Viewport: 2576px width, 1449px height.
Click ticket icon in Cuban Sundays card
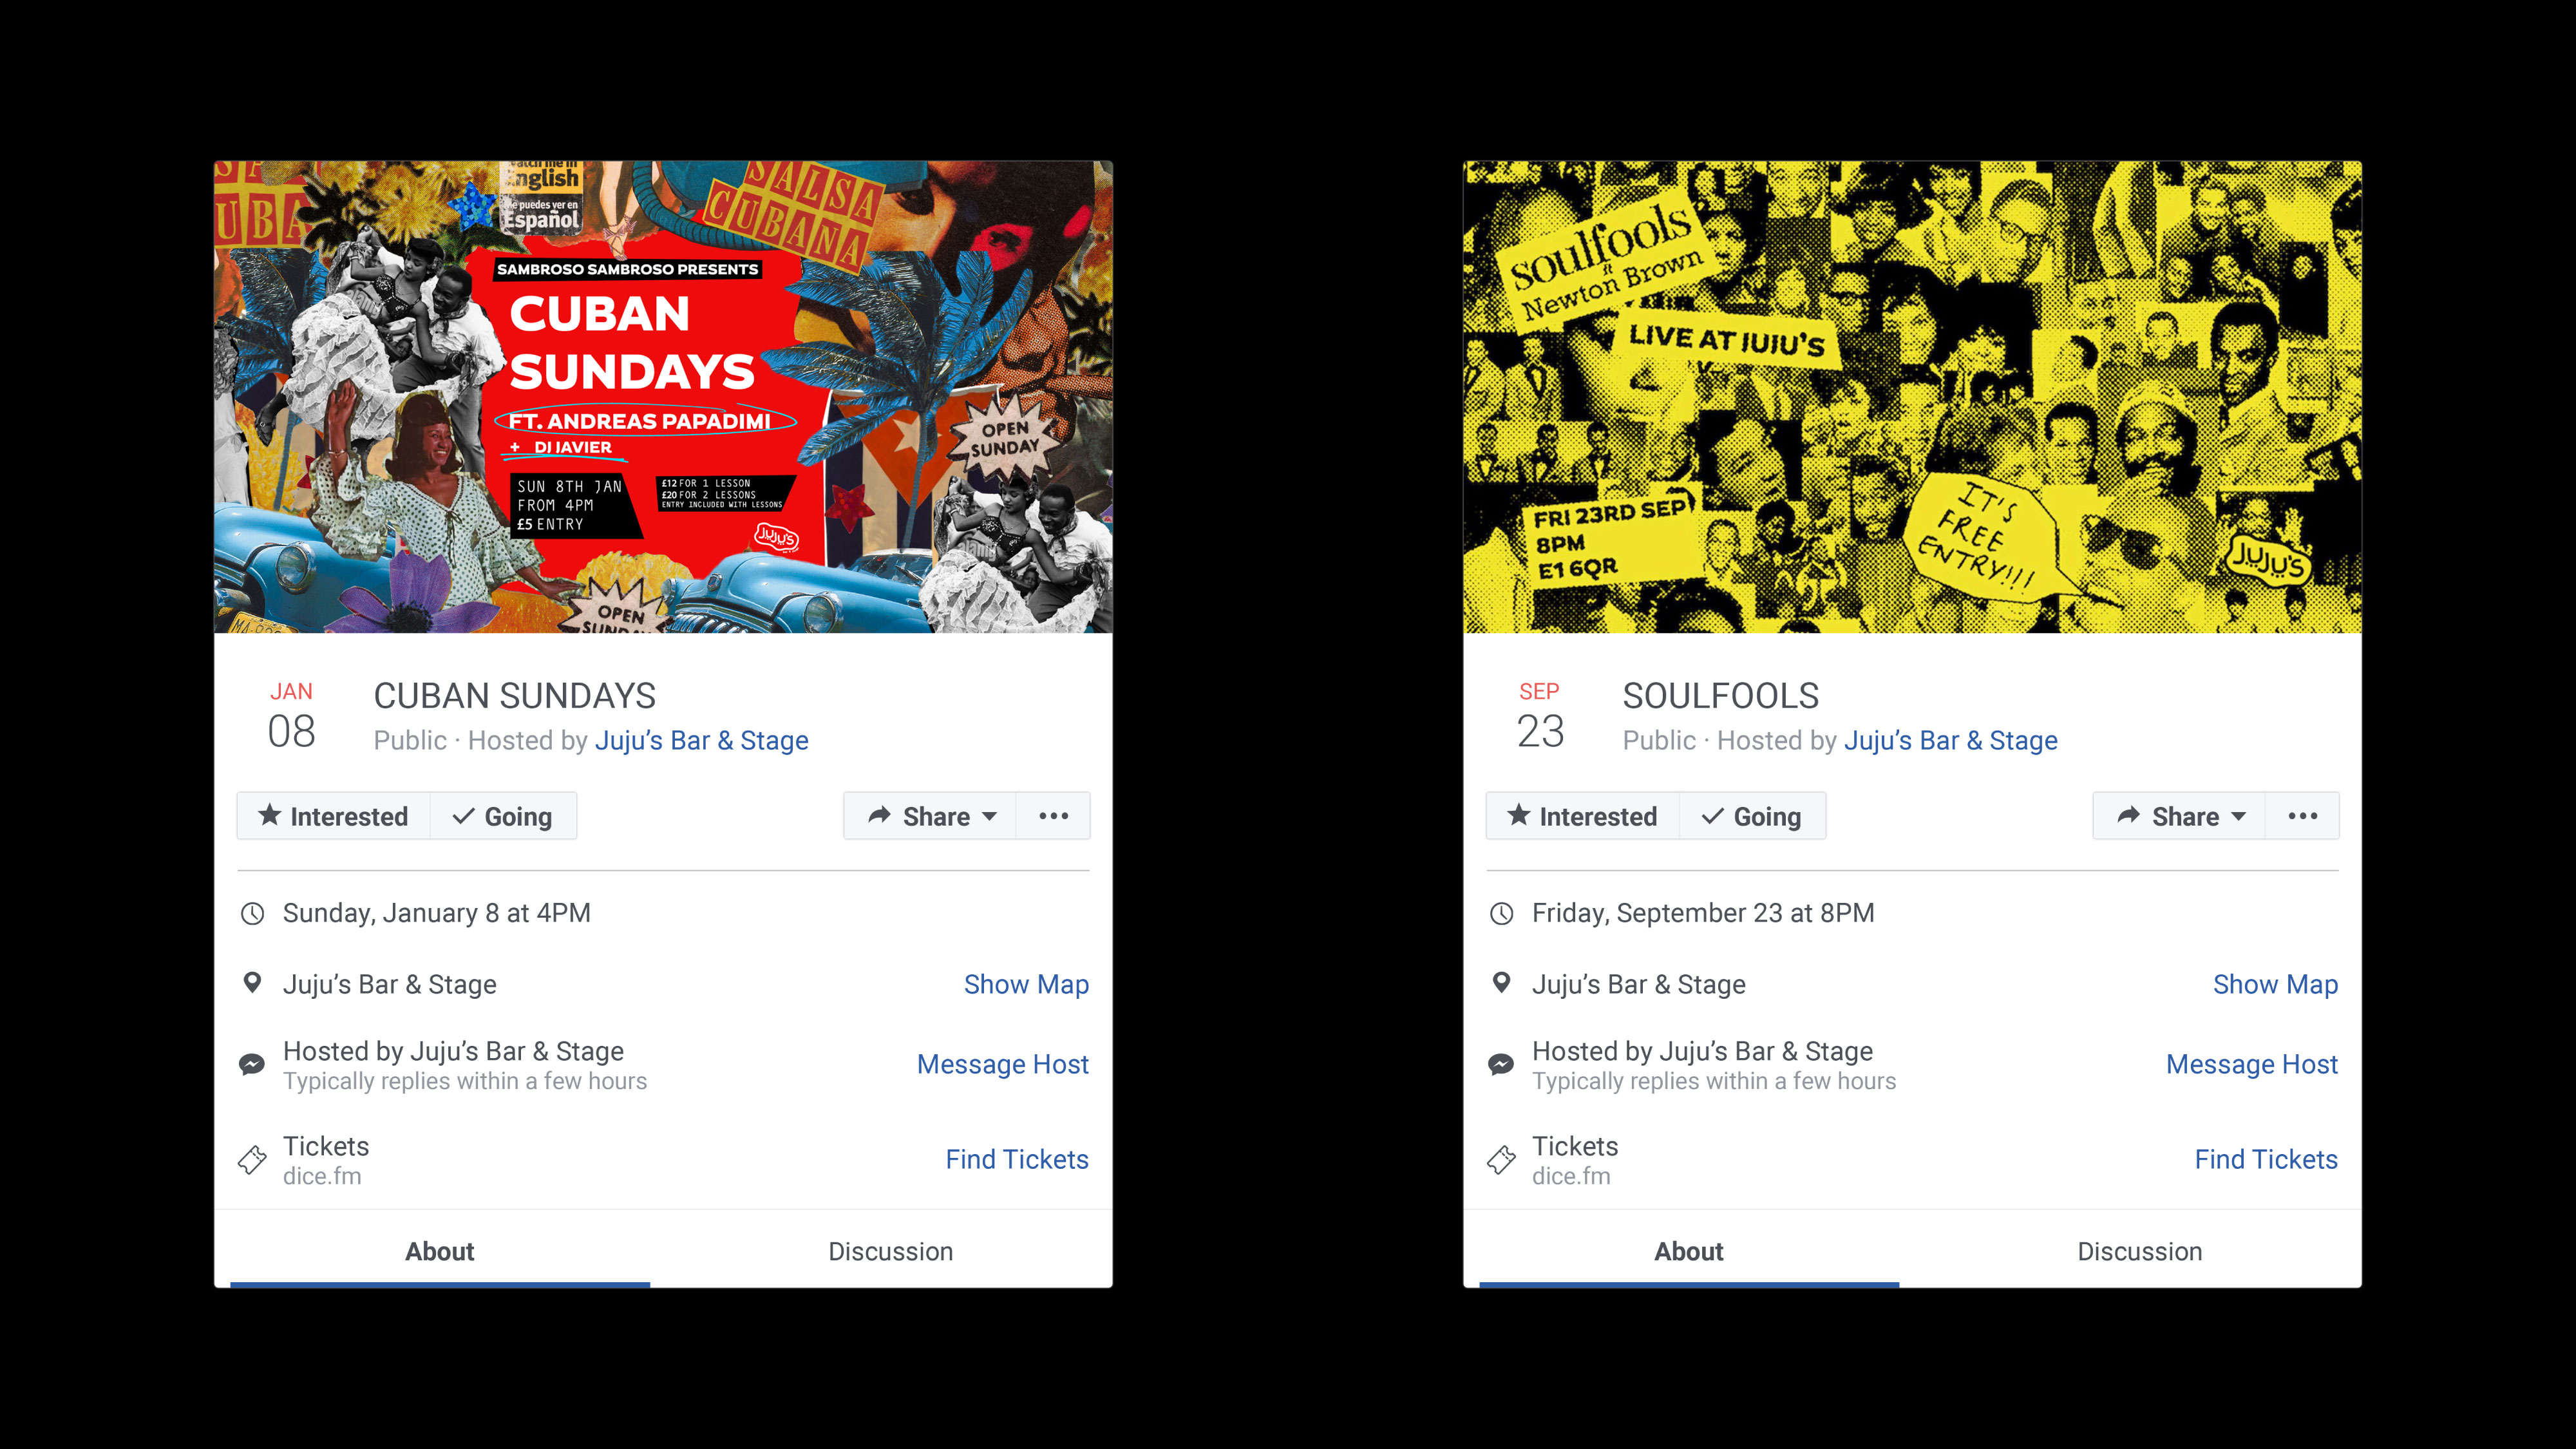coord(252,1159)
